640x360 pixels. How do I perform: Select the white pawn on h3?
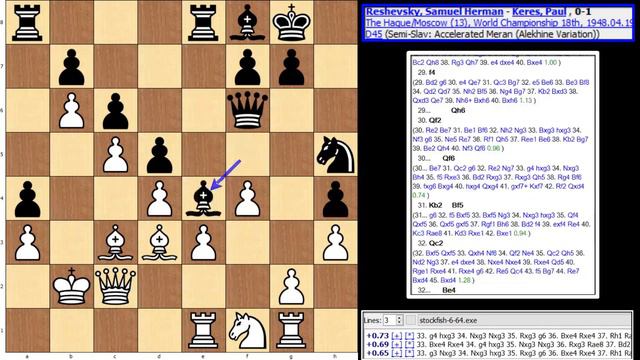point(336,242)
